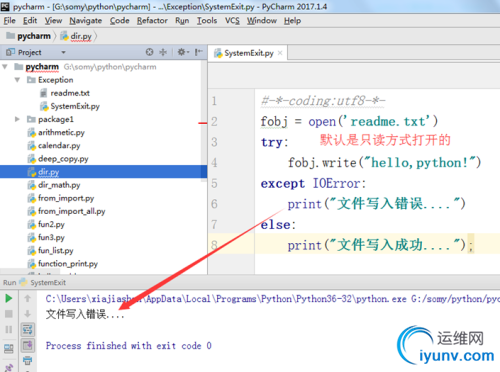
Task: Select from_import.py in project tree
Action: pos(61,198)
